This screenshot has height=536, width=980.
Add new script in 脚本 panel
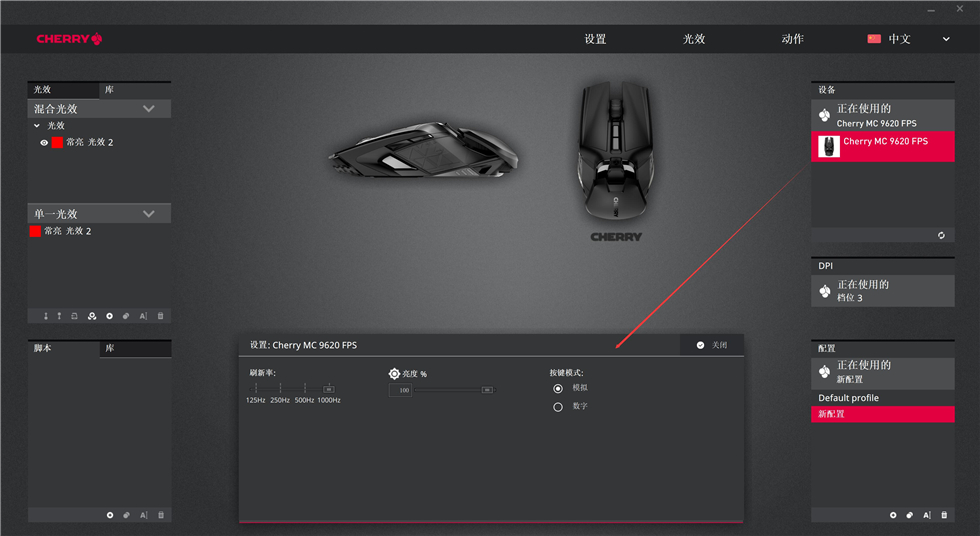point(110,515)
